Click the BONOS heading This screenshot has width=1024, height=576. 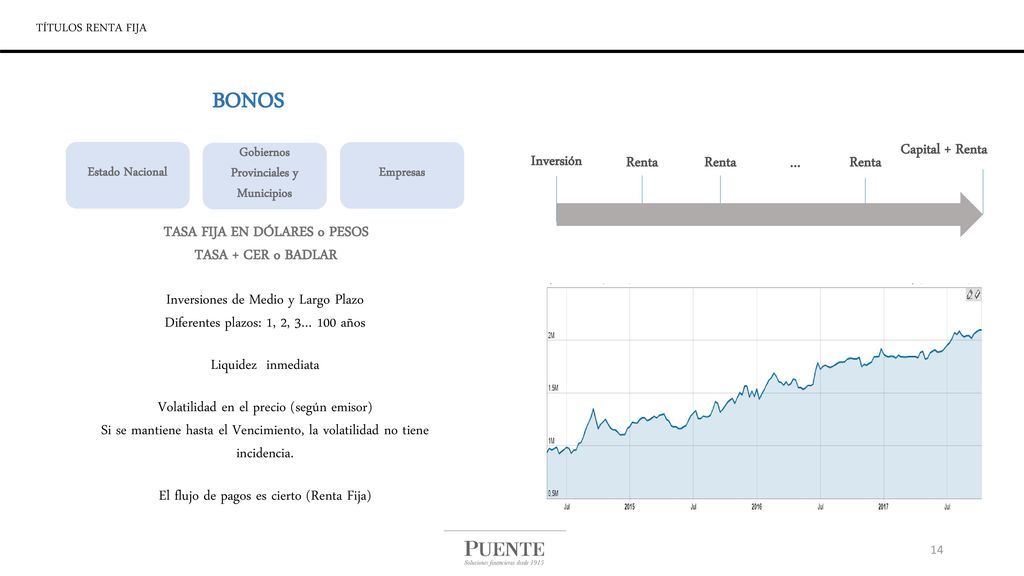[x=248, y=101]
